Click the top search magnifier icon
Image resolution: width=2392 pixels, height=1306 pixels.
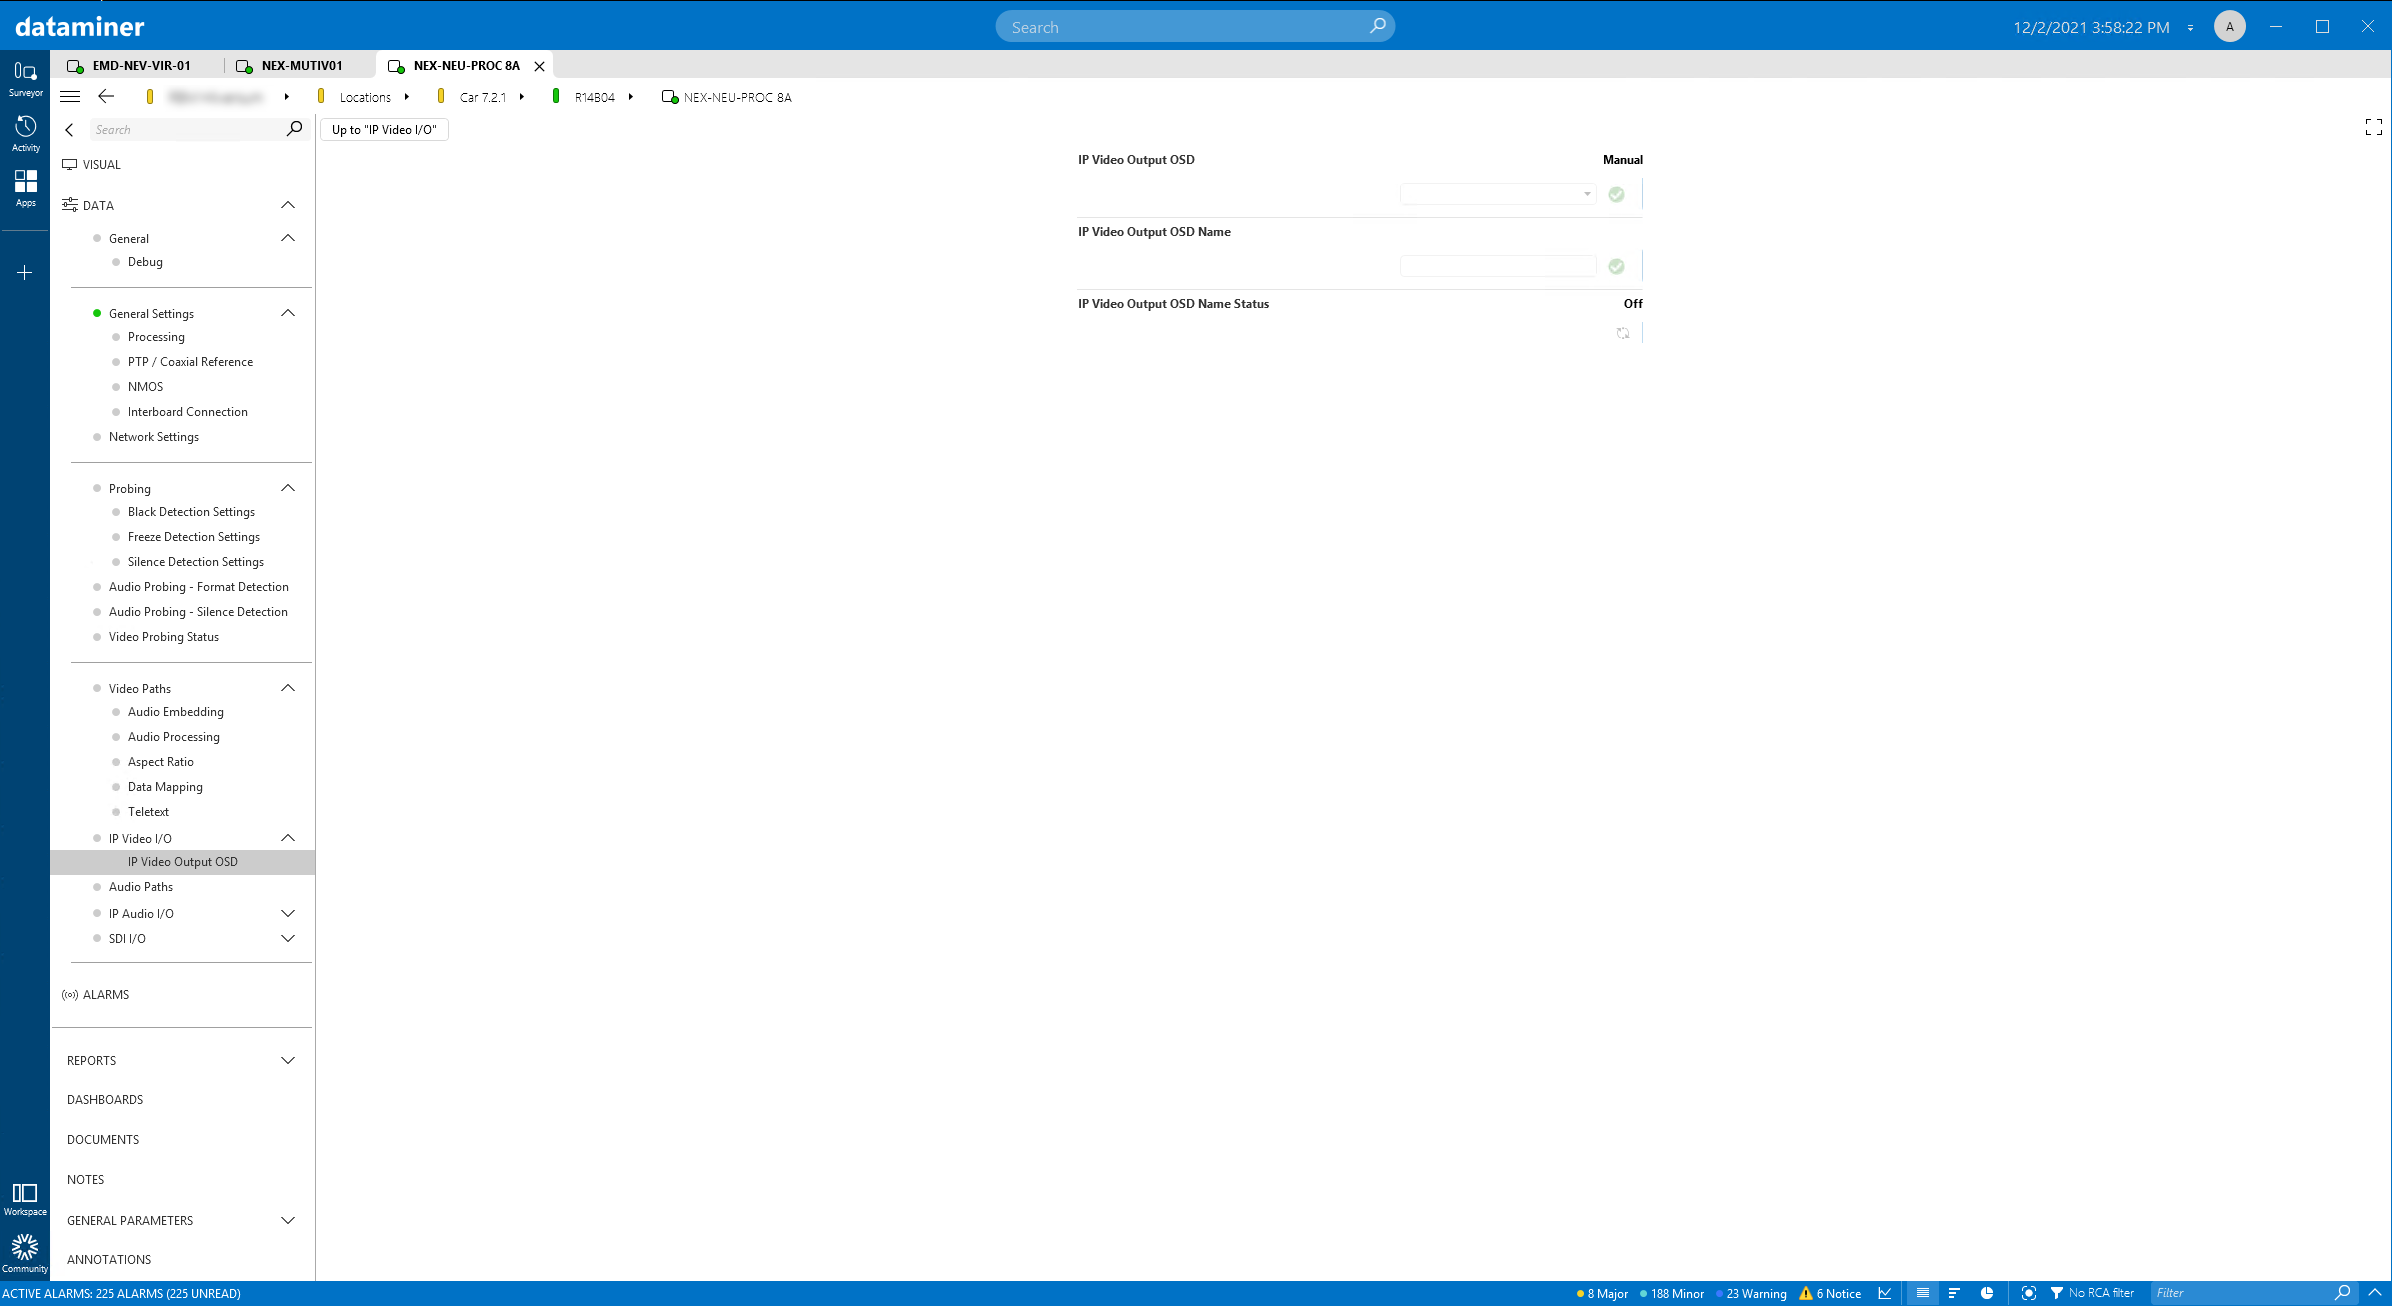tap(1377, 26)
